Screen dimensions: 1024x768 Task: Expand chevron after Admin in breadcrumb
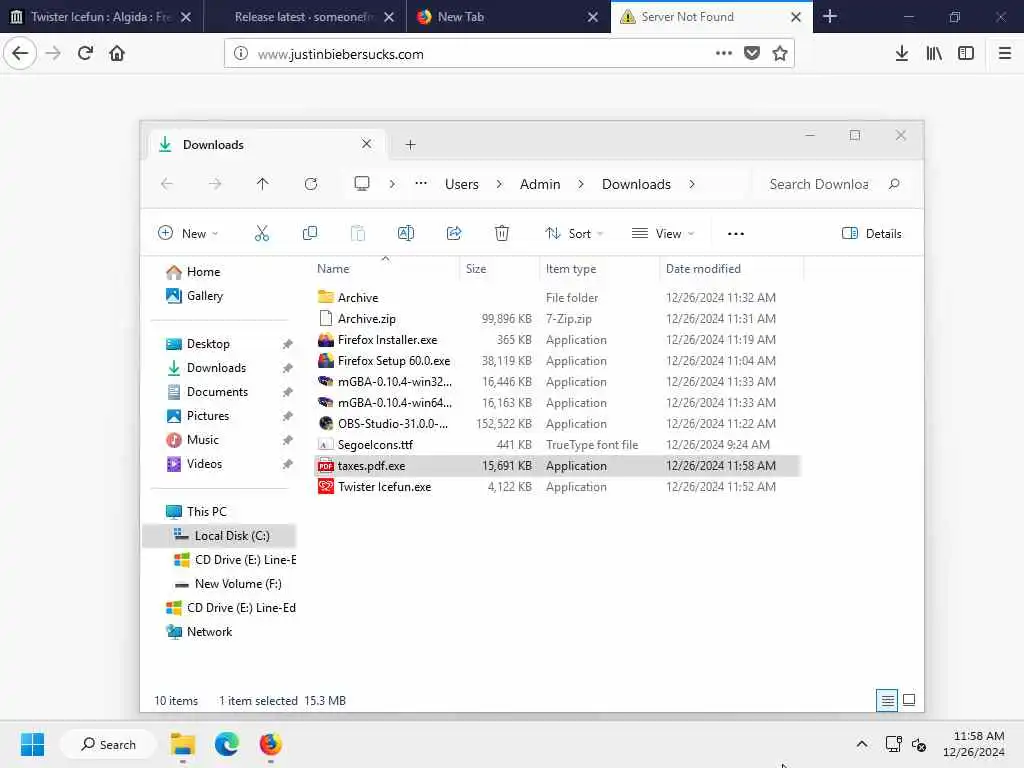pyautogui.click(x=581, y=184)
